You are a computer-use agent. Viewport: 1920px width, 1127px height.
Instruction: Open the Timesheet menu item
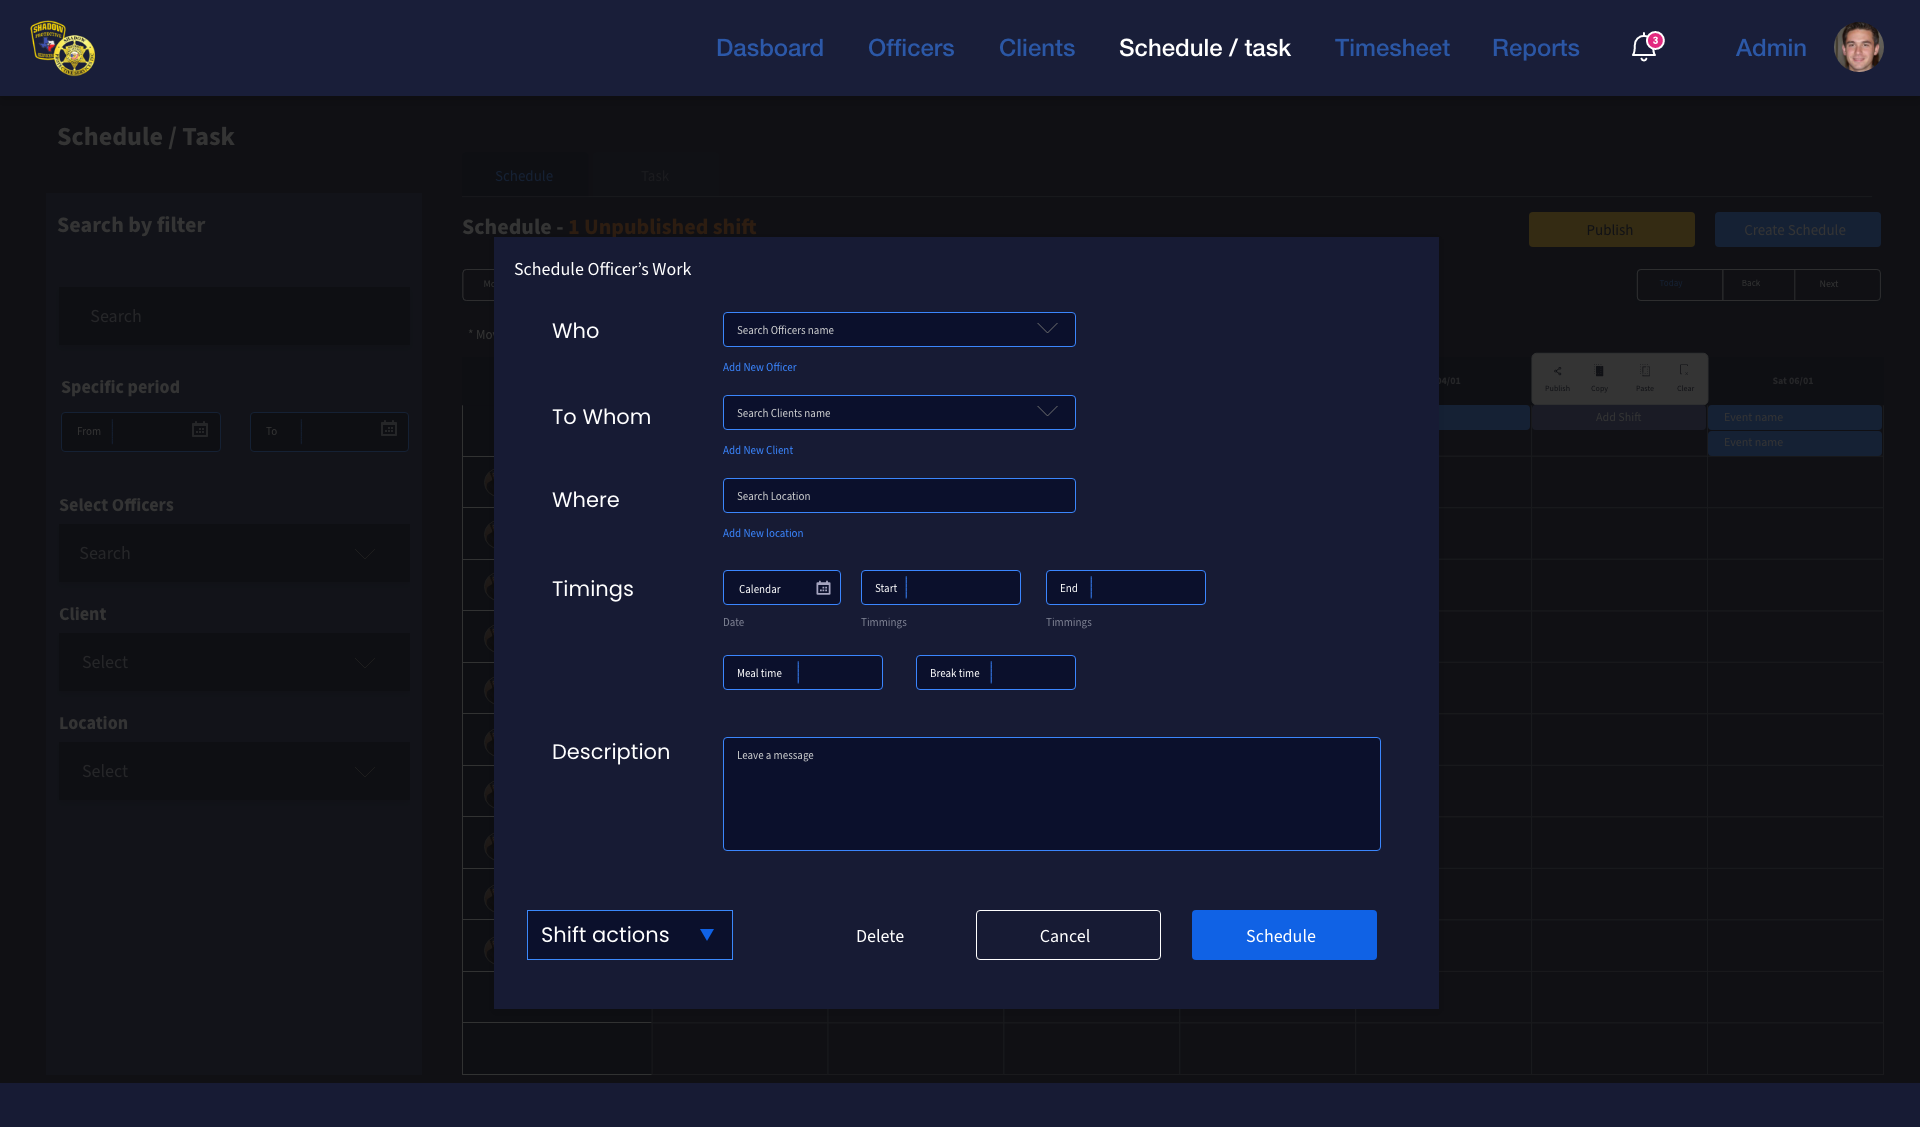pos(1391,48)
